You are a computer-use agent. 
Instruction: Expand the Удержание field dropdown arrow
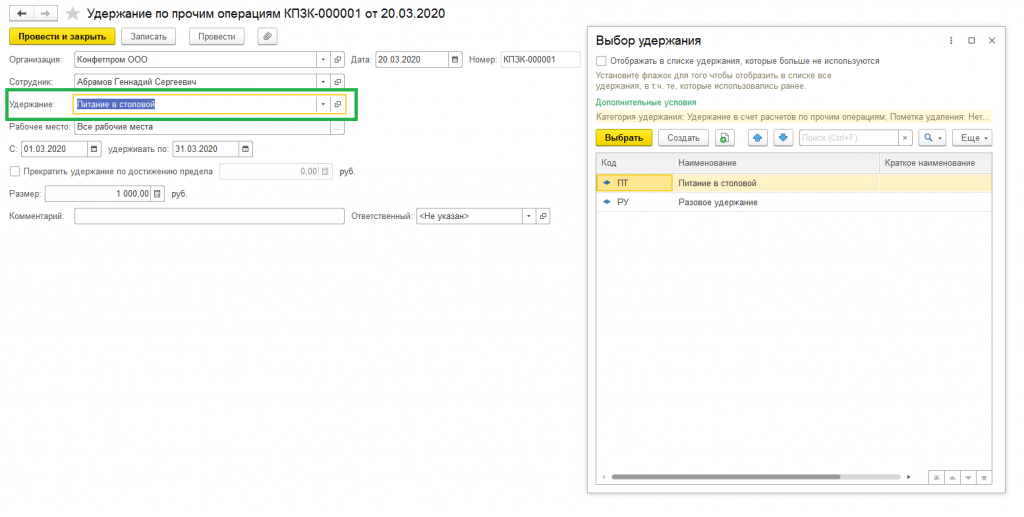[322, 104]
